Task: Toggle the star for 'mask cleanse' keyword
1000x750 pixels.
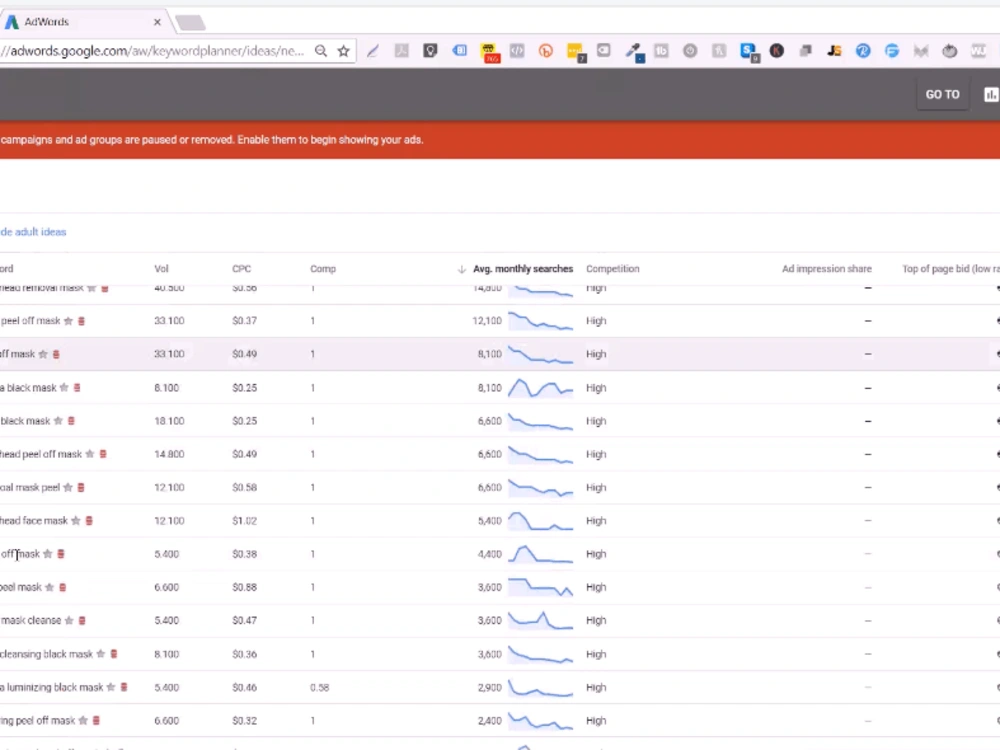Action: pos(69,621)
